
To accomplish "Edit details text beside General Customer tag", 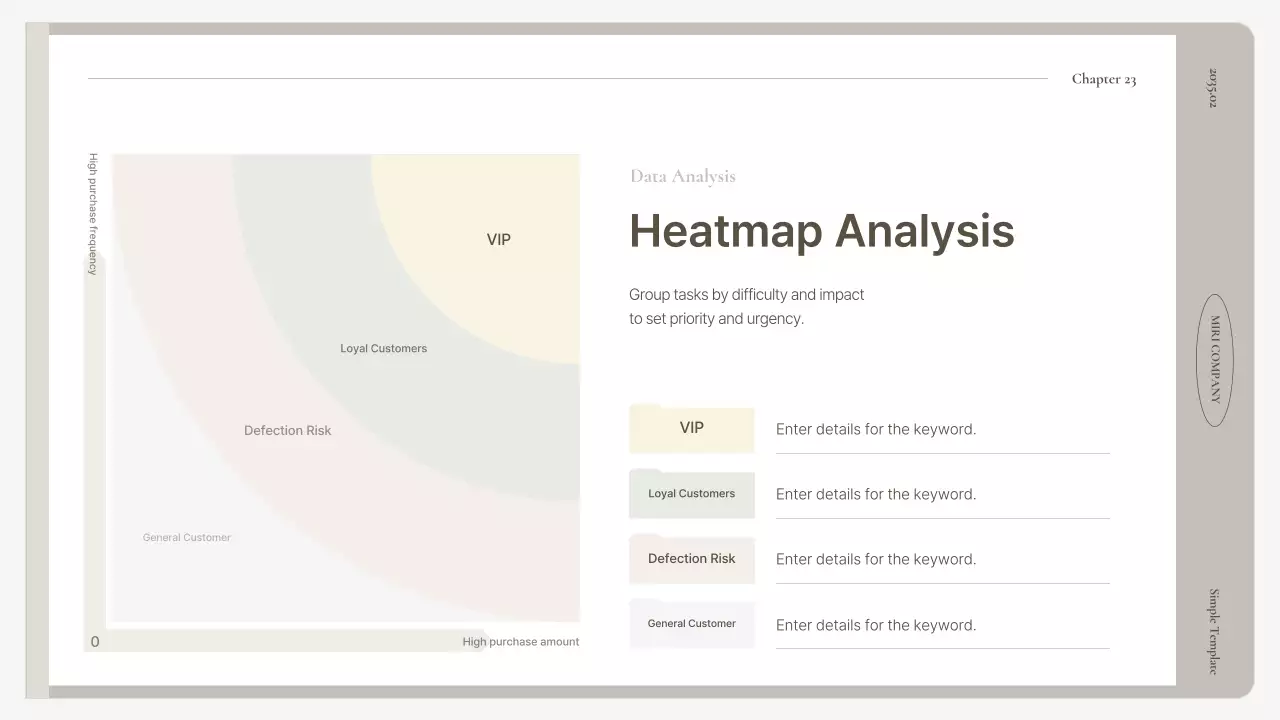I will pos(875,625).
